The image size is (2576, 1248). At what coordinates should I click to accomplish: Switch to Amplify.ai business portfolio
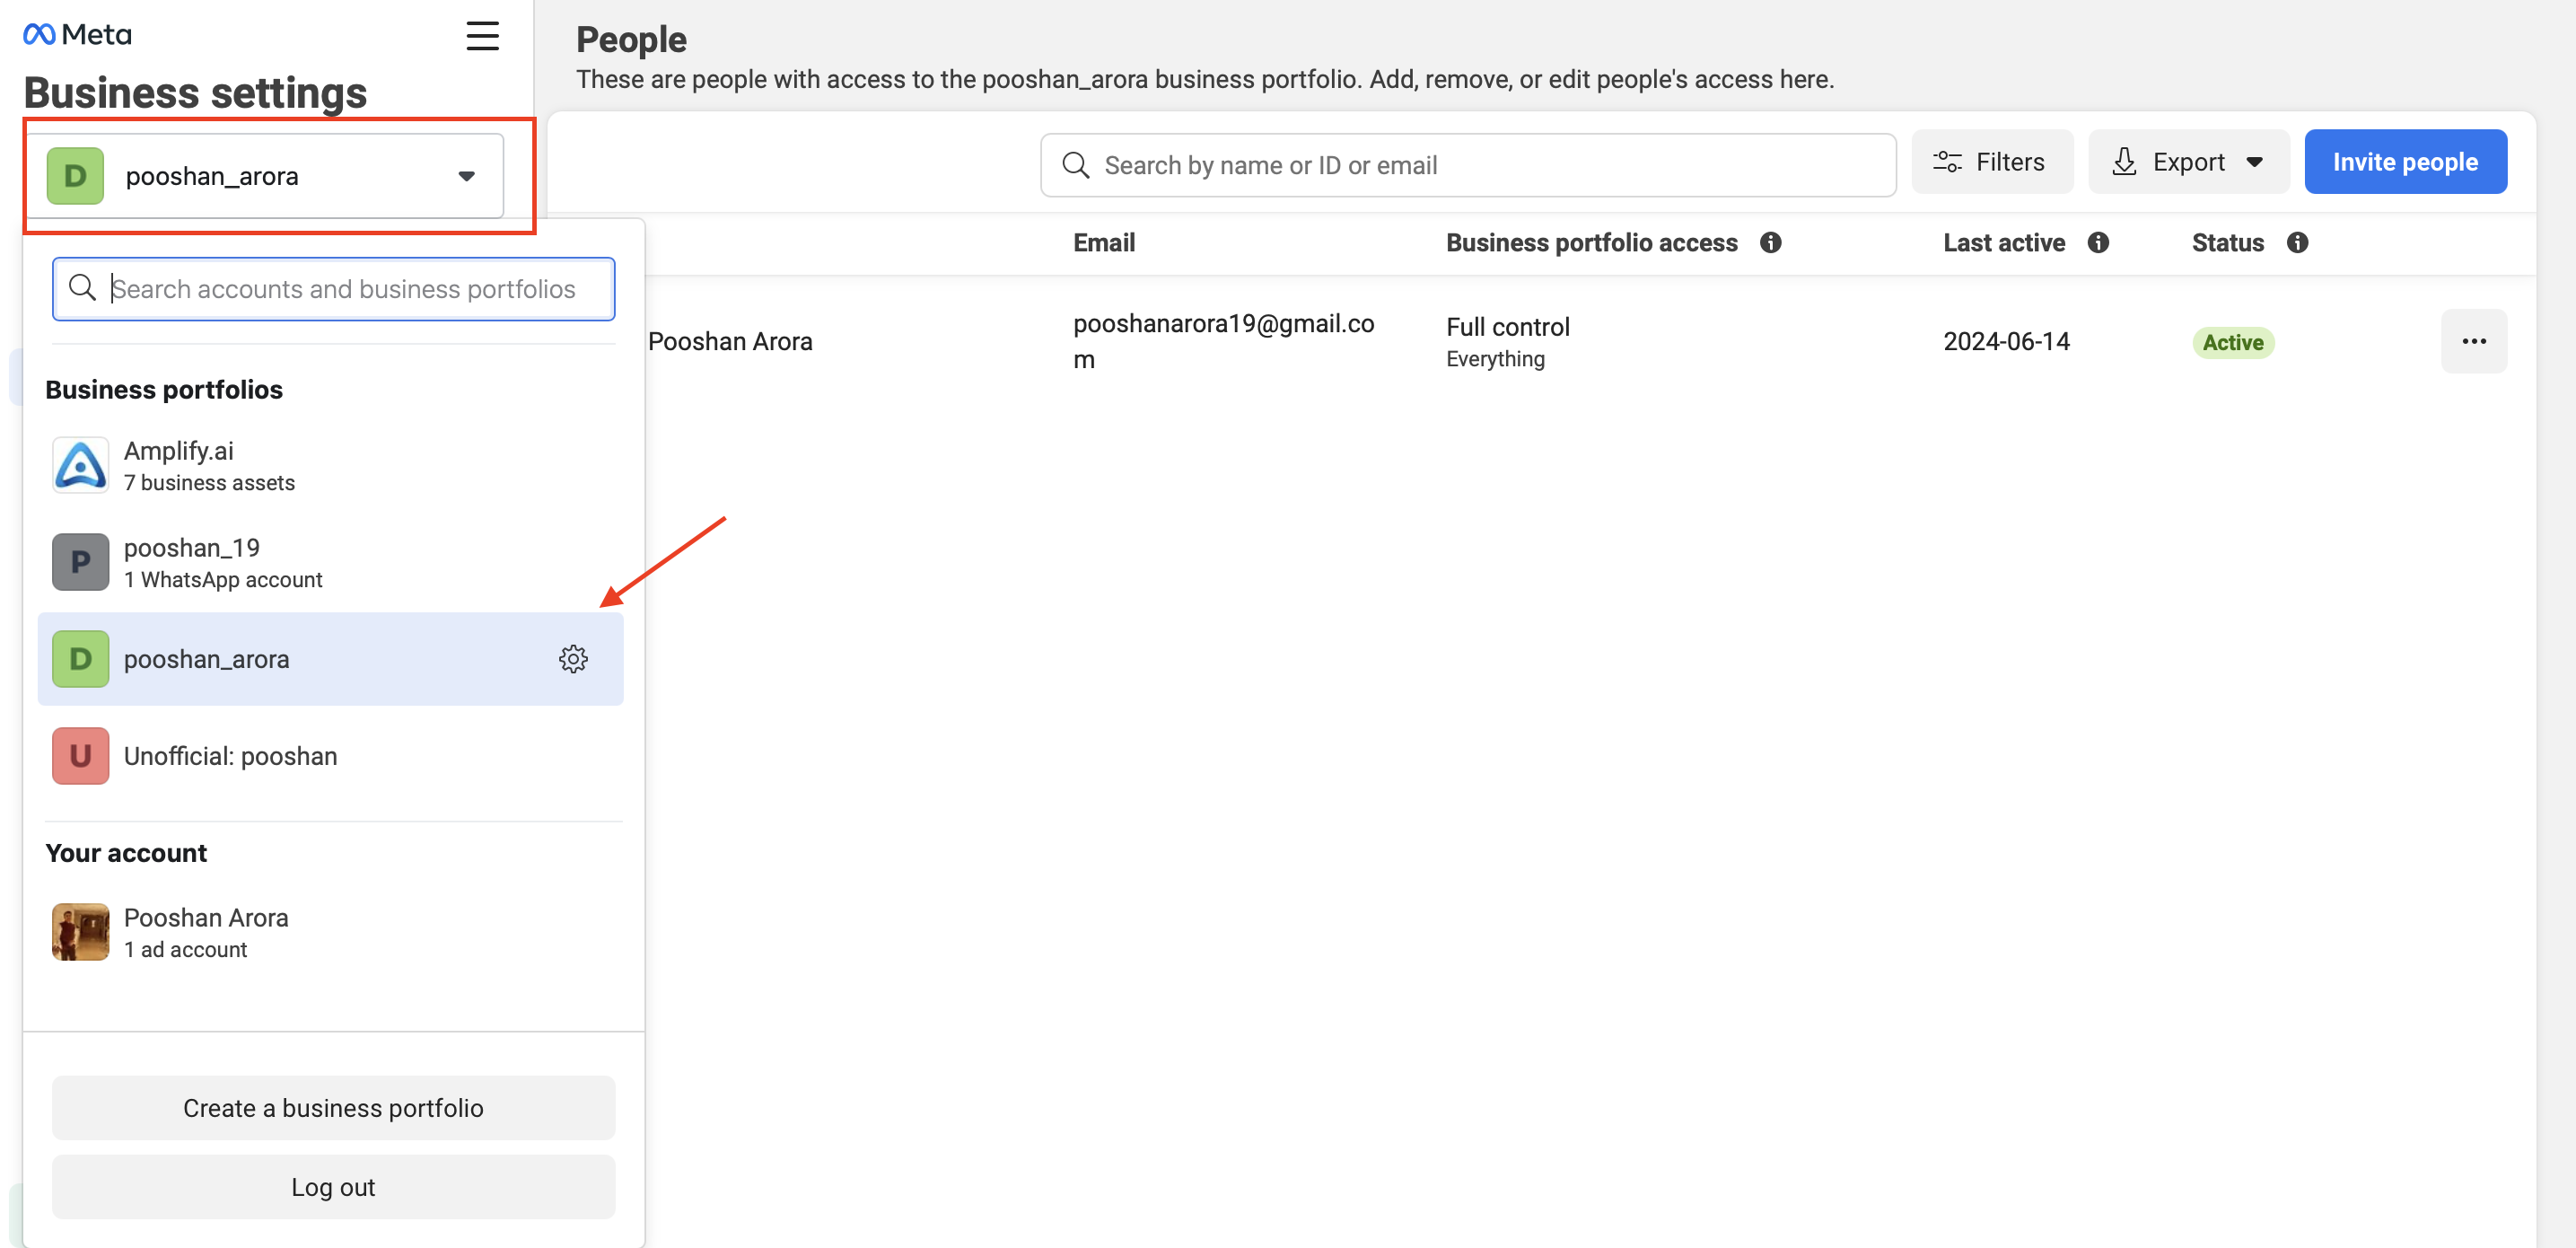pyautogui.click(x=330, y=465)
